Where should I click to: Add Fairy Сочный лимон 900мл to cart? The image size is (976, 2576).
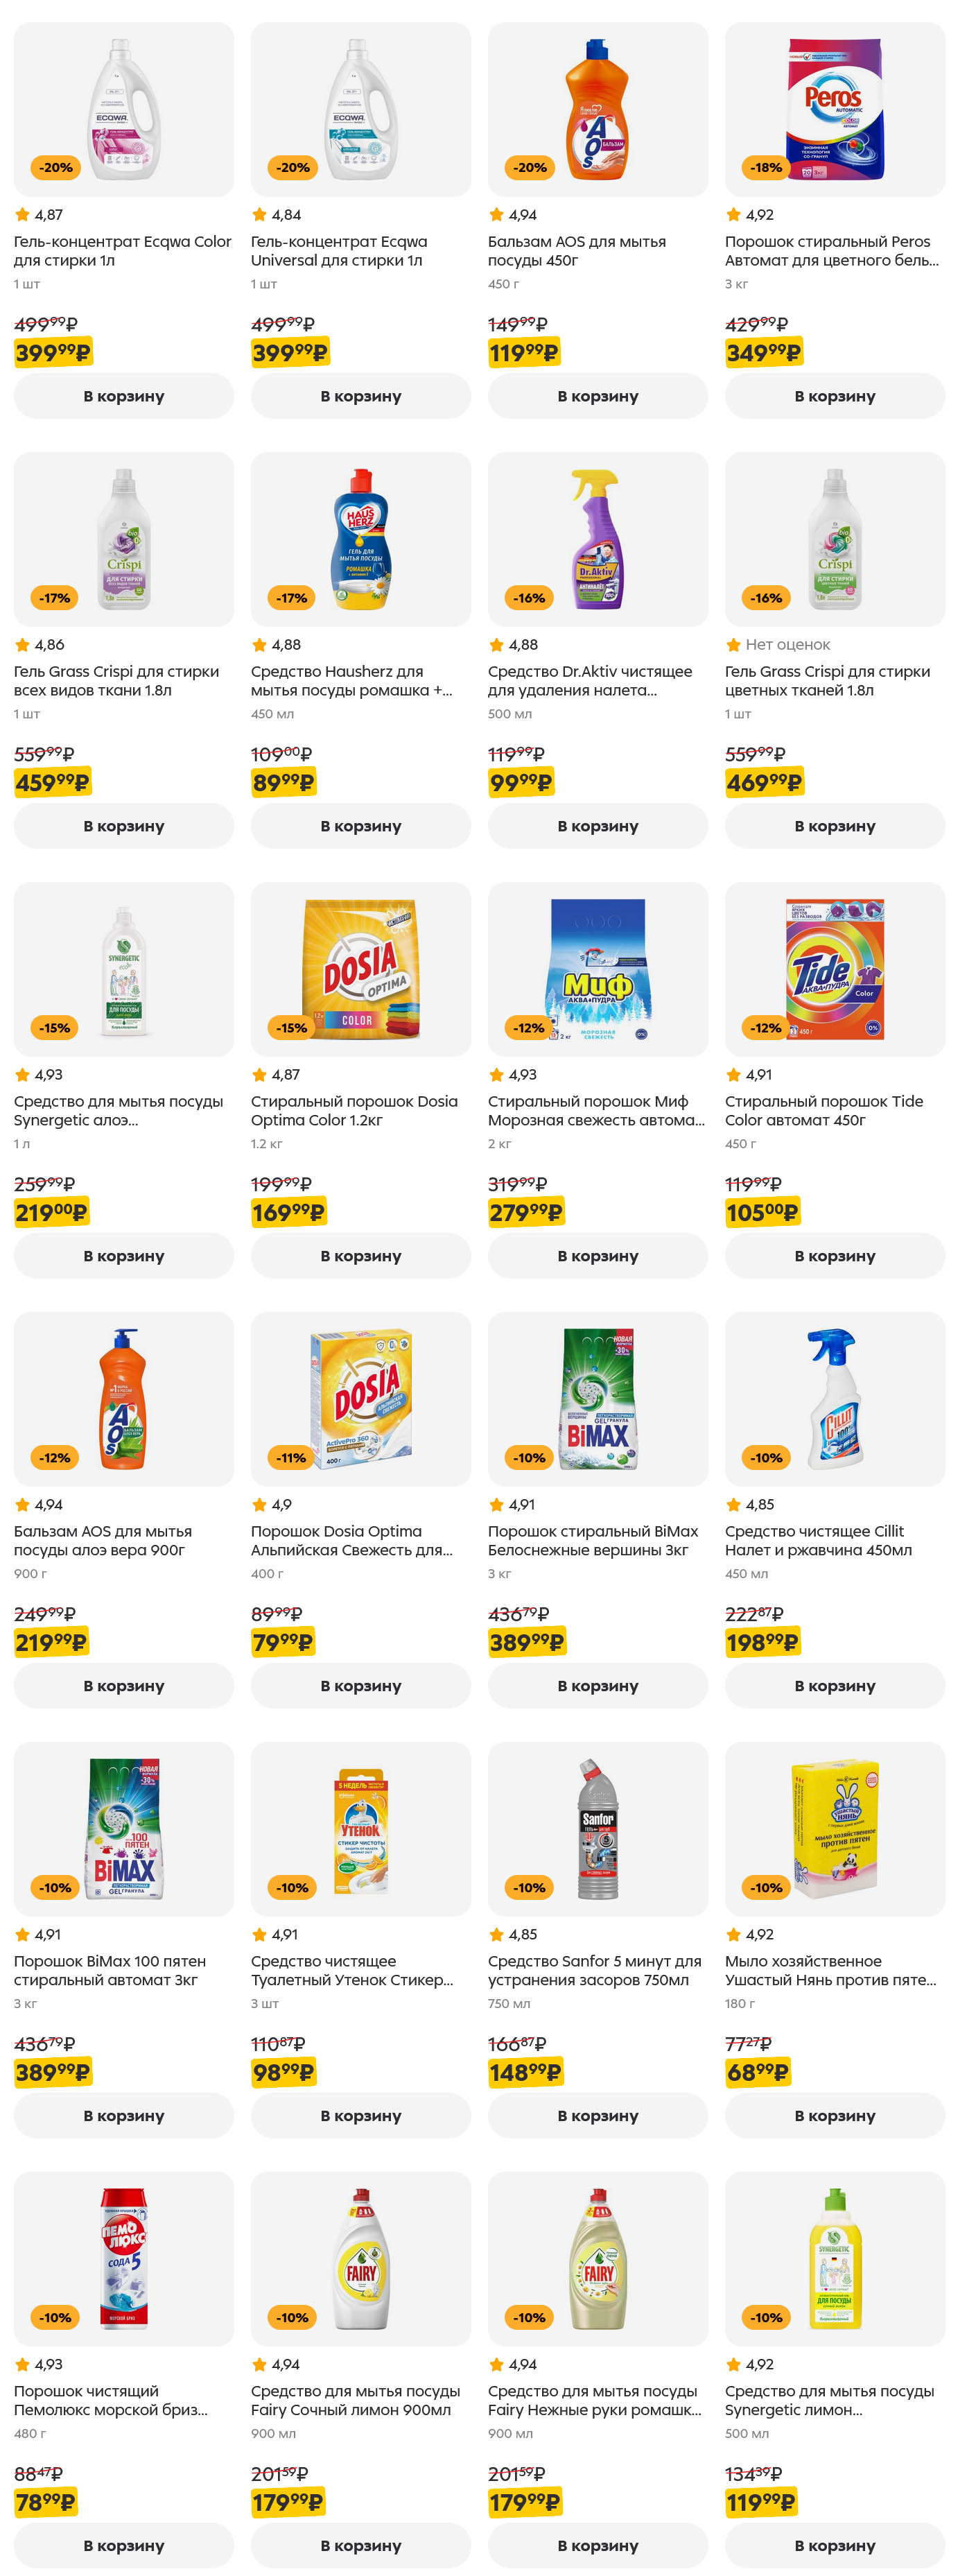coord(360,2545)
